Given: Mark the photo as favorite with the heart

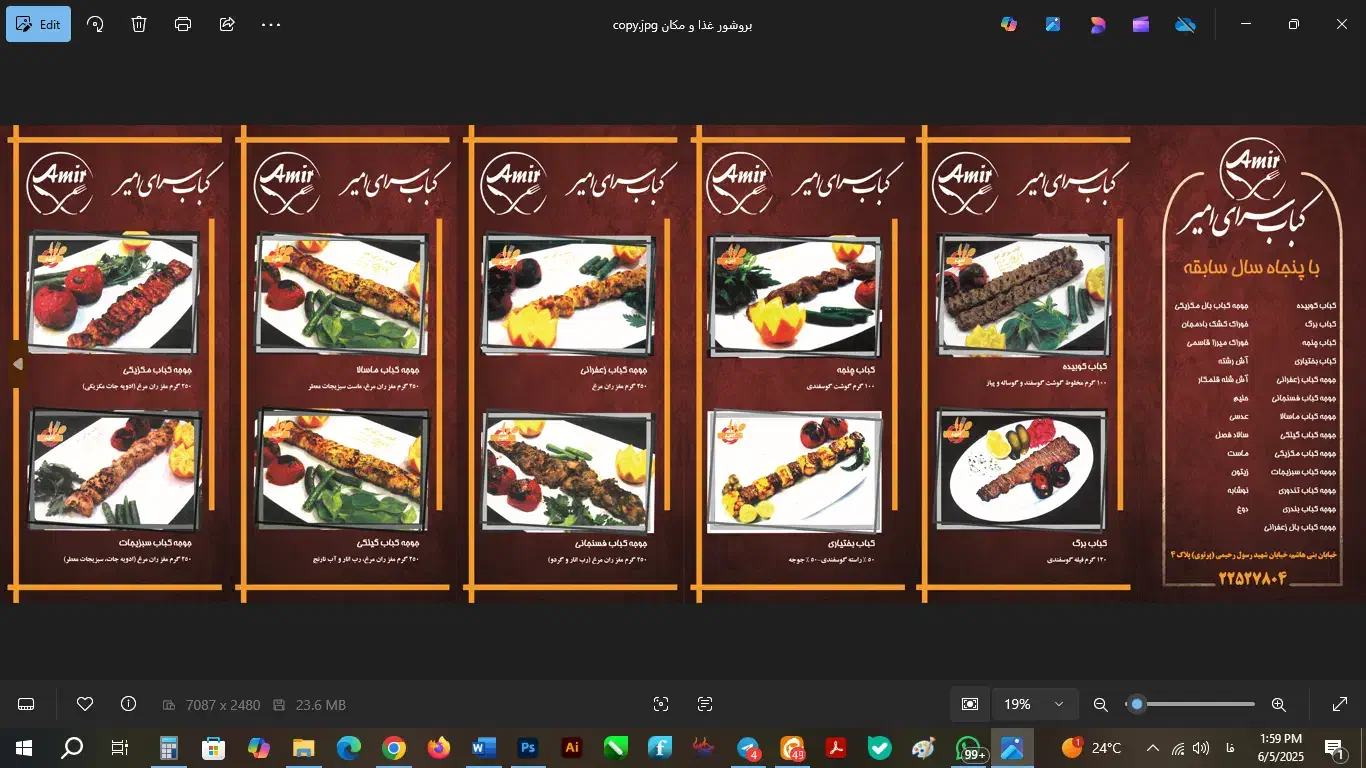Looking at the screenshot, I should [x=85, y=704].
